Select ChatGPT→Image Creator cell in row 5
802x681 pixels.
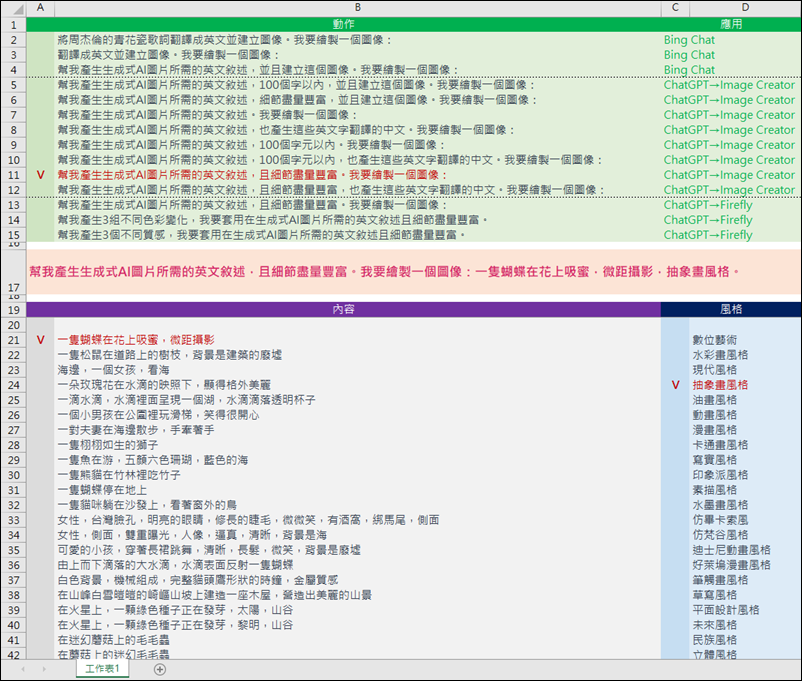coord(731,85)
